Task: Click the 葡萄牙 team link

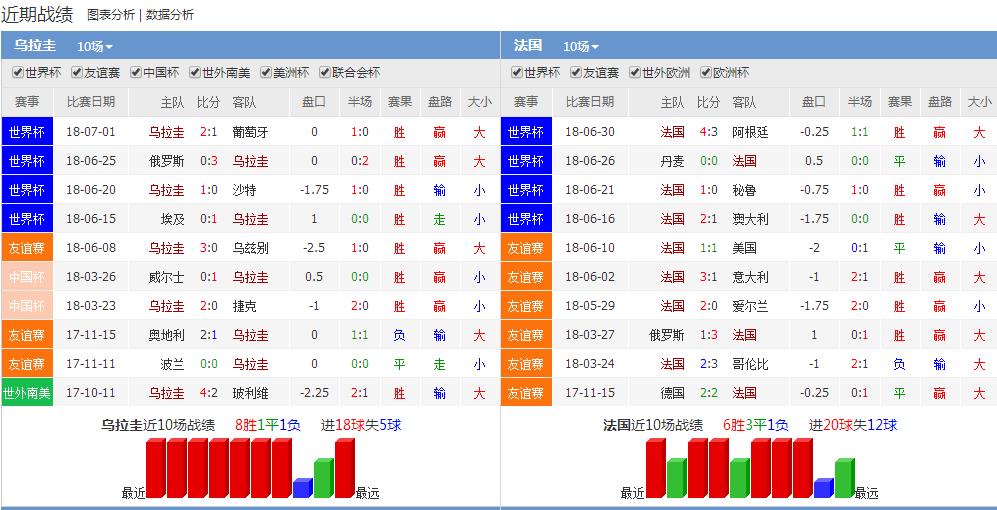Action: pos(250,132)
